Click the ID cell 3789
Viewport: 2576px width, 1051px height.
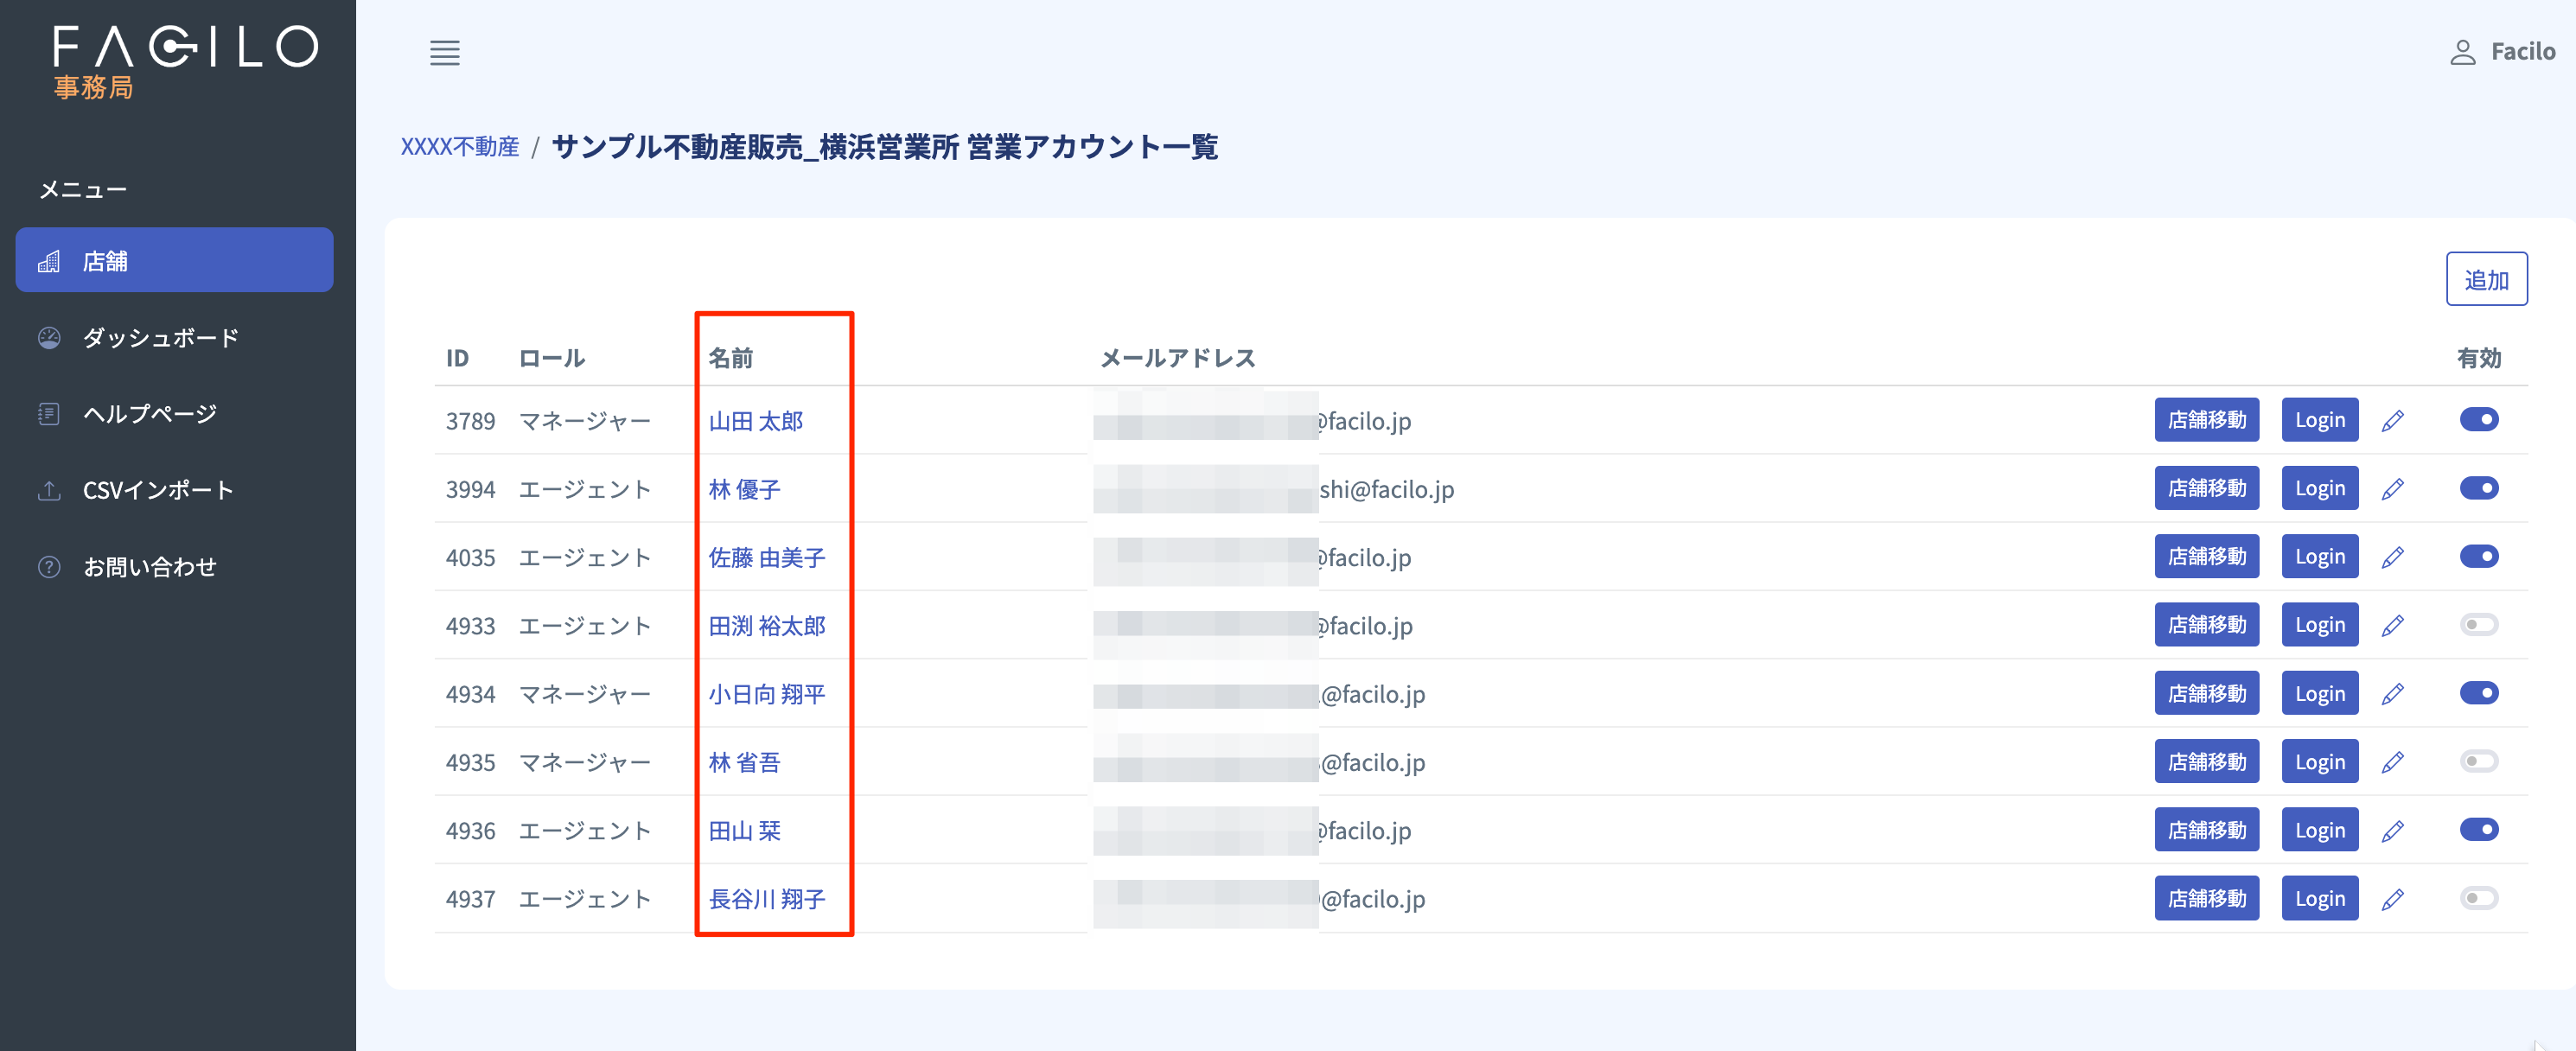[470, 421]
